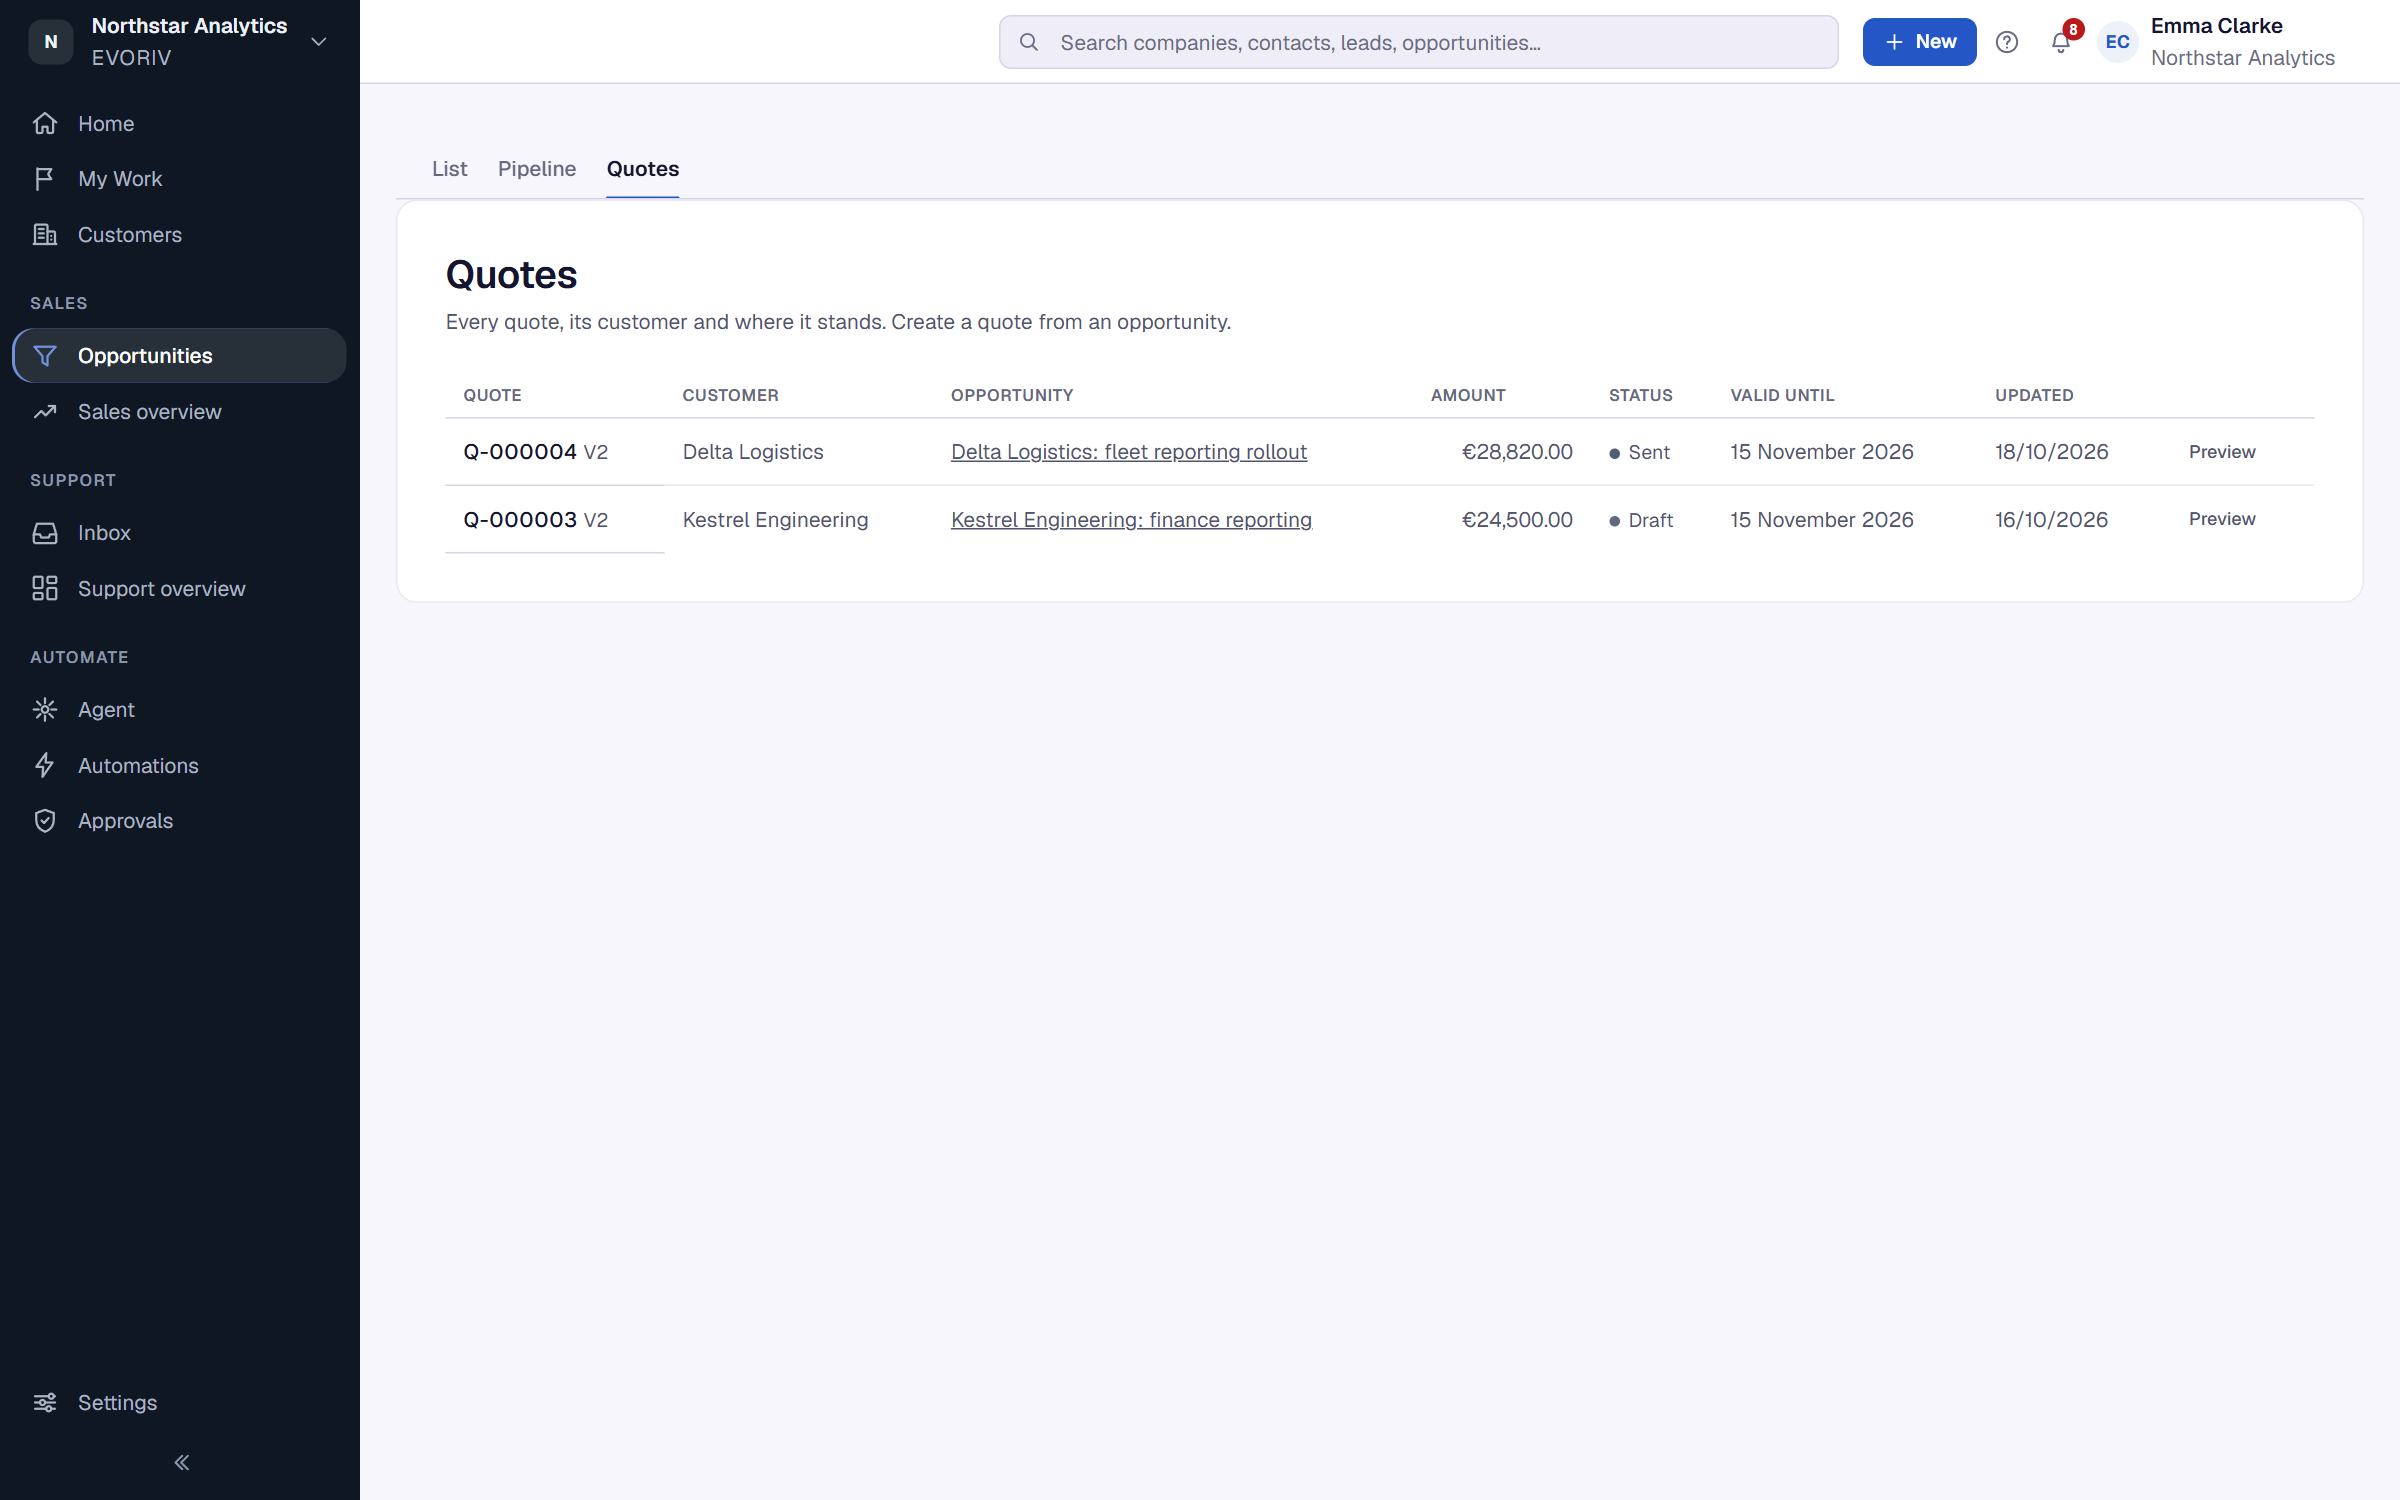Click the €28,820.00 amount
Image resolution: width=2400 pixels, height=1500 pixels.
[1517, 452]
